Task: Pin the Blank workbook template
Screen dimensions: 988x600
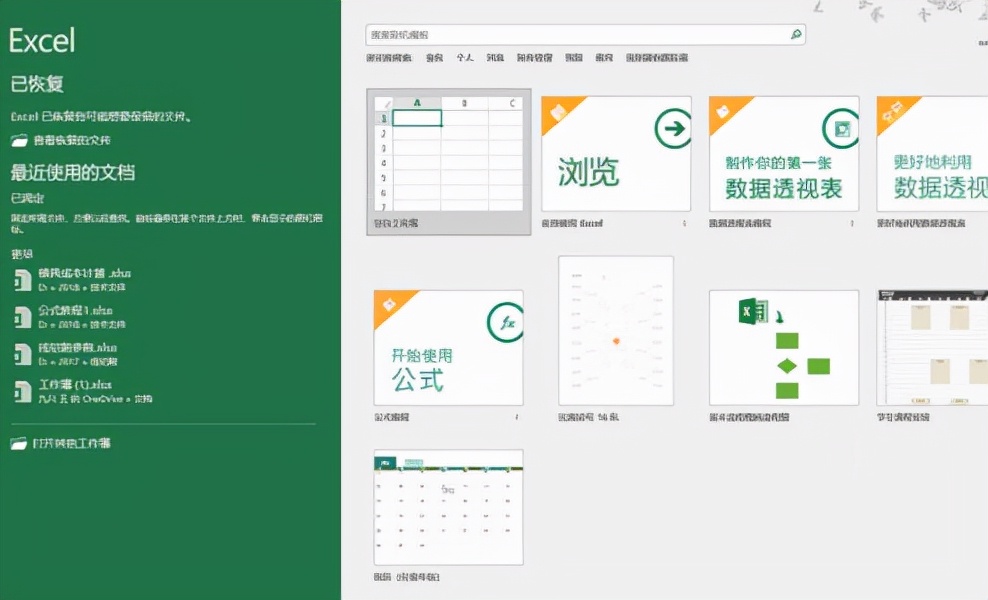Action: pos(518,222)
